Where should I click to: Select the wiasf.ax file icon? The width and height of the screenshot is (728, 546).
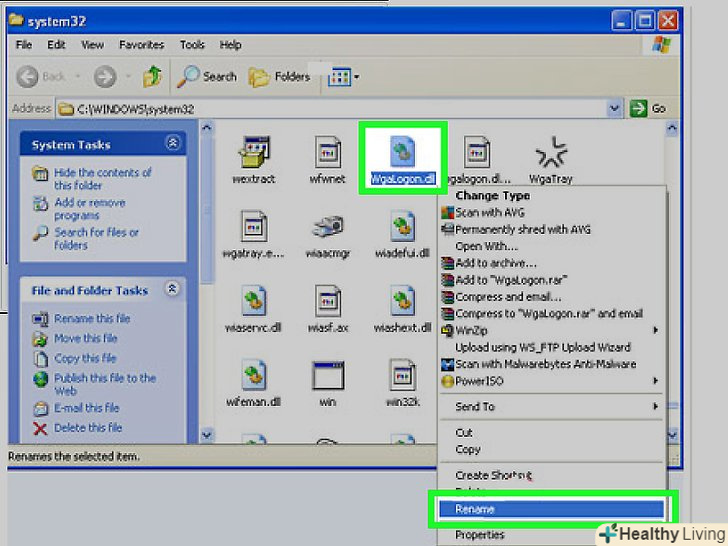pos(328,301)
